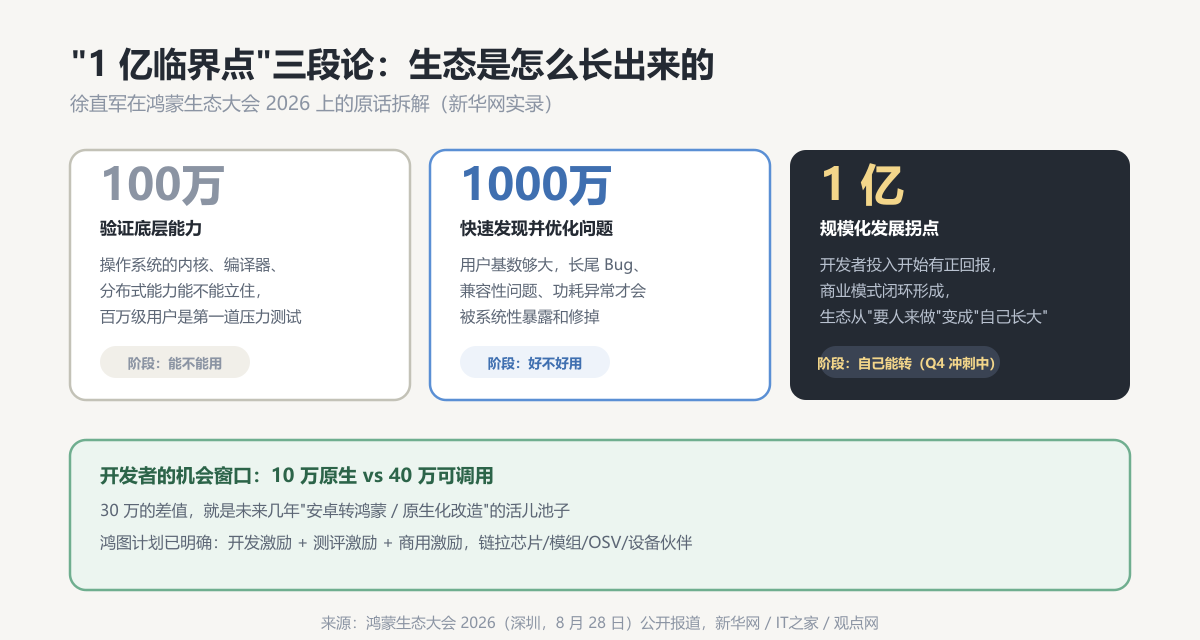The height and width of the screenshot is (640, 1200).
Task: Click the line about 生态从"要人来做"变成"自己长大"
Action: [x=933, y=317]
